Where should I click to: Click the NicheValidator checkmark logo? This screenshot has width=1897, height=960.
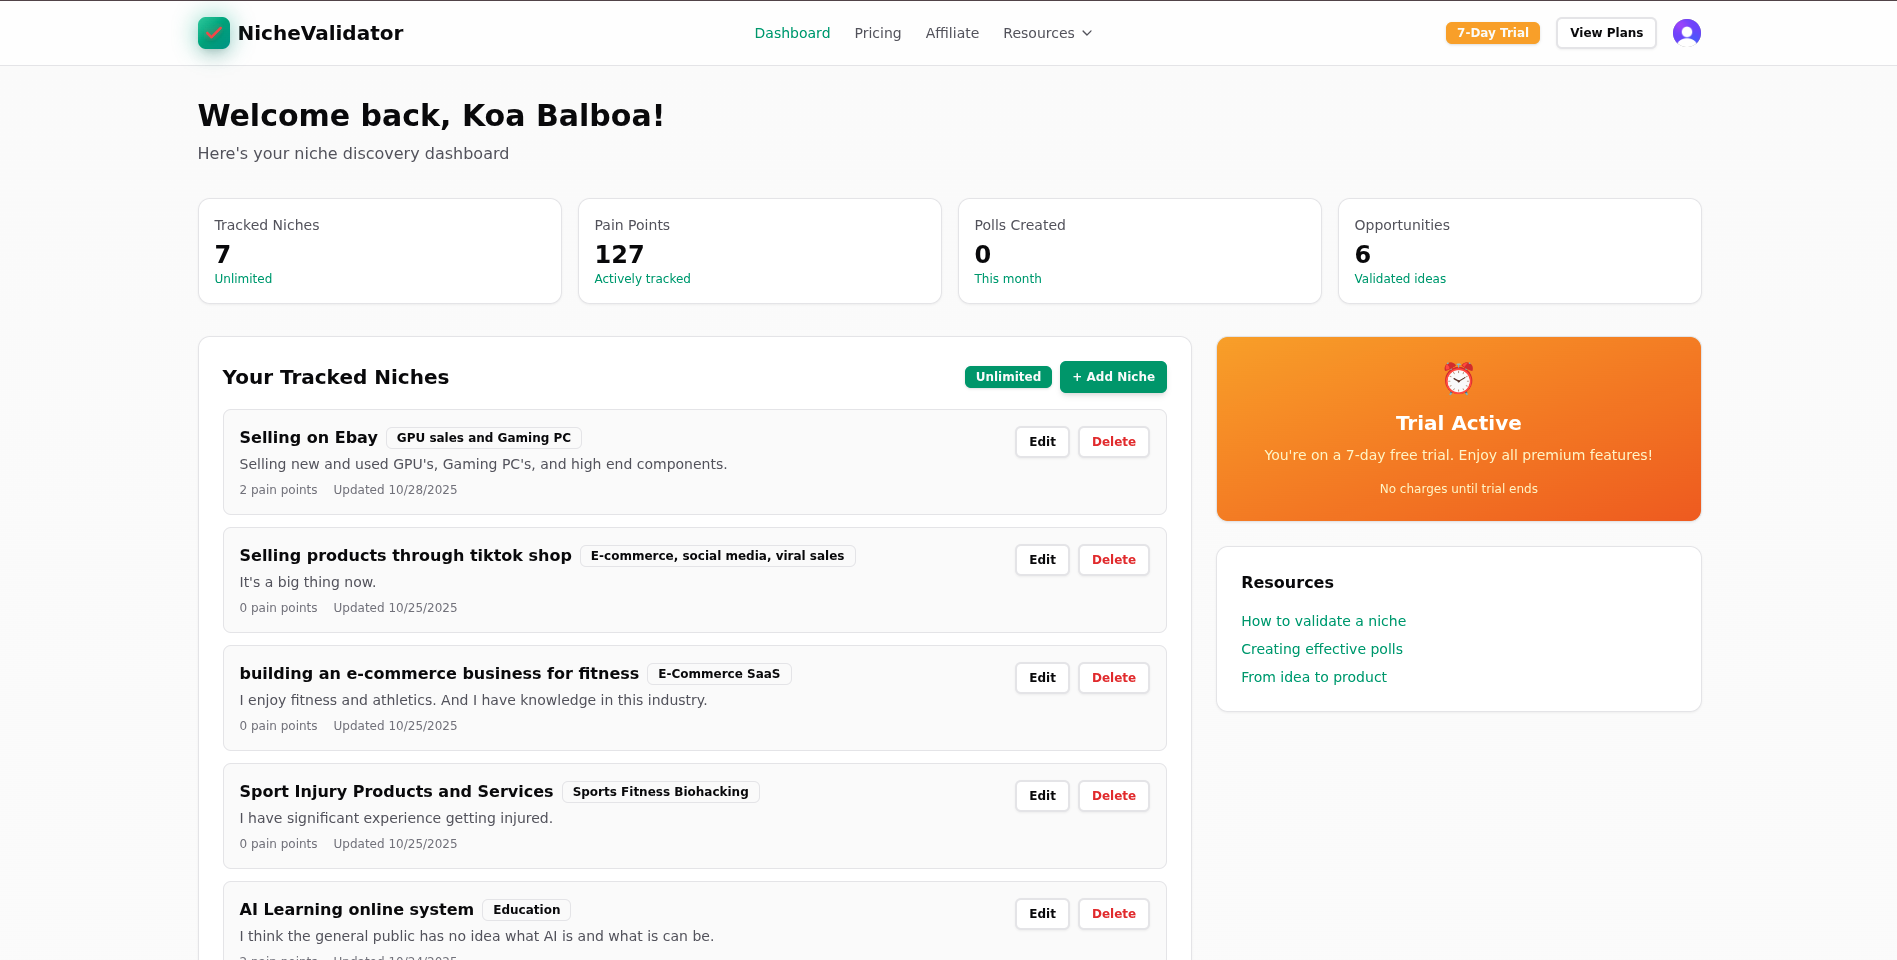[x=212, y=32]
